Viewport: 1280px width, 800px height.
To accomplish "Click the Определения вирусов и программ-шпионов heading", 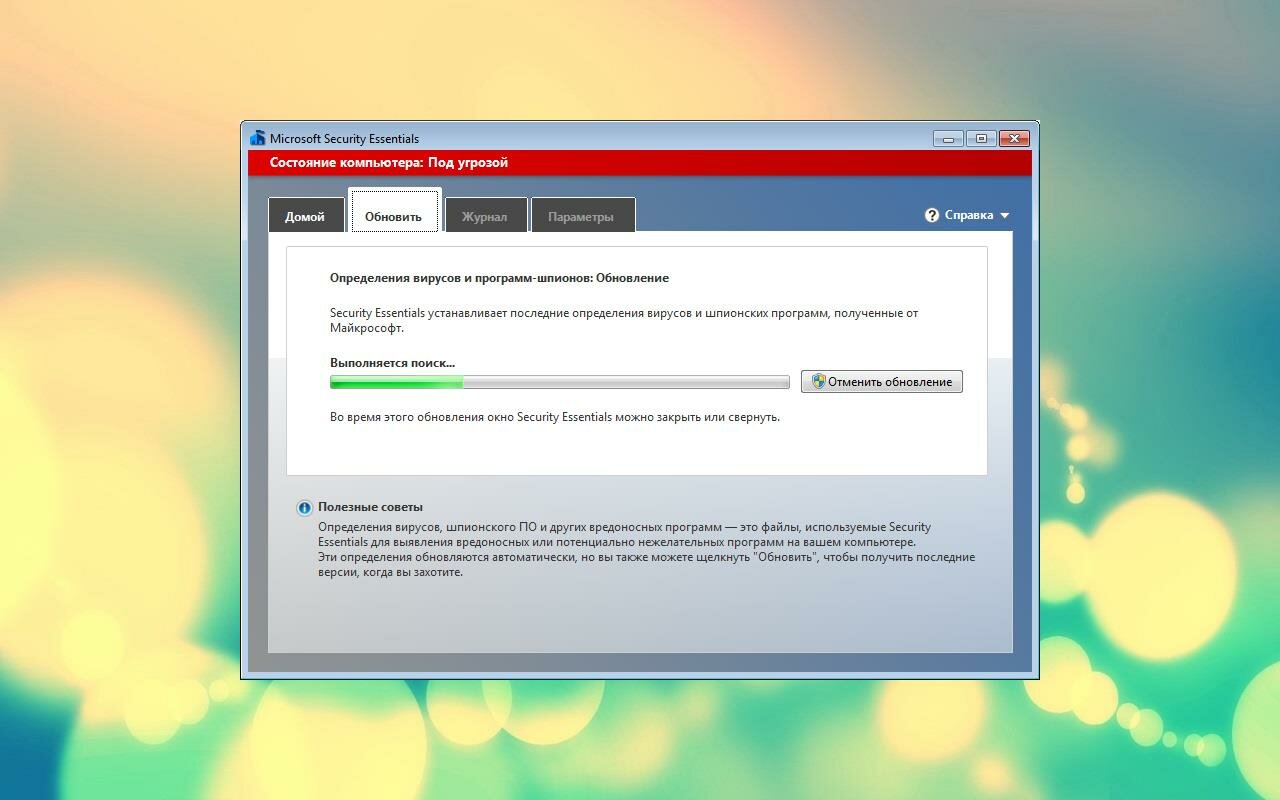I will (499, 278).
